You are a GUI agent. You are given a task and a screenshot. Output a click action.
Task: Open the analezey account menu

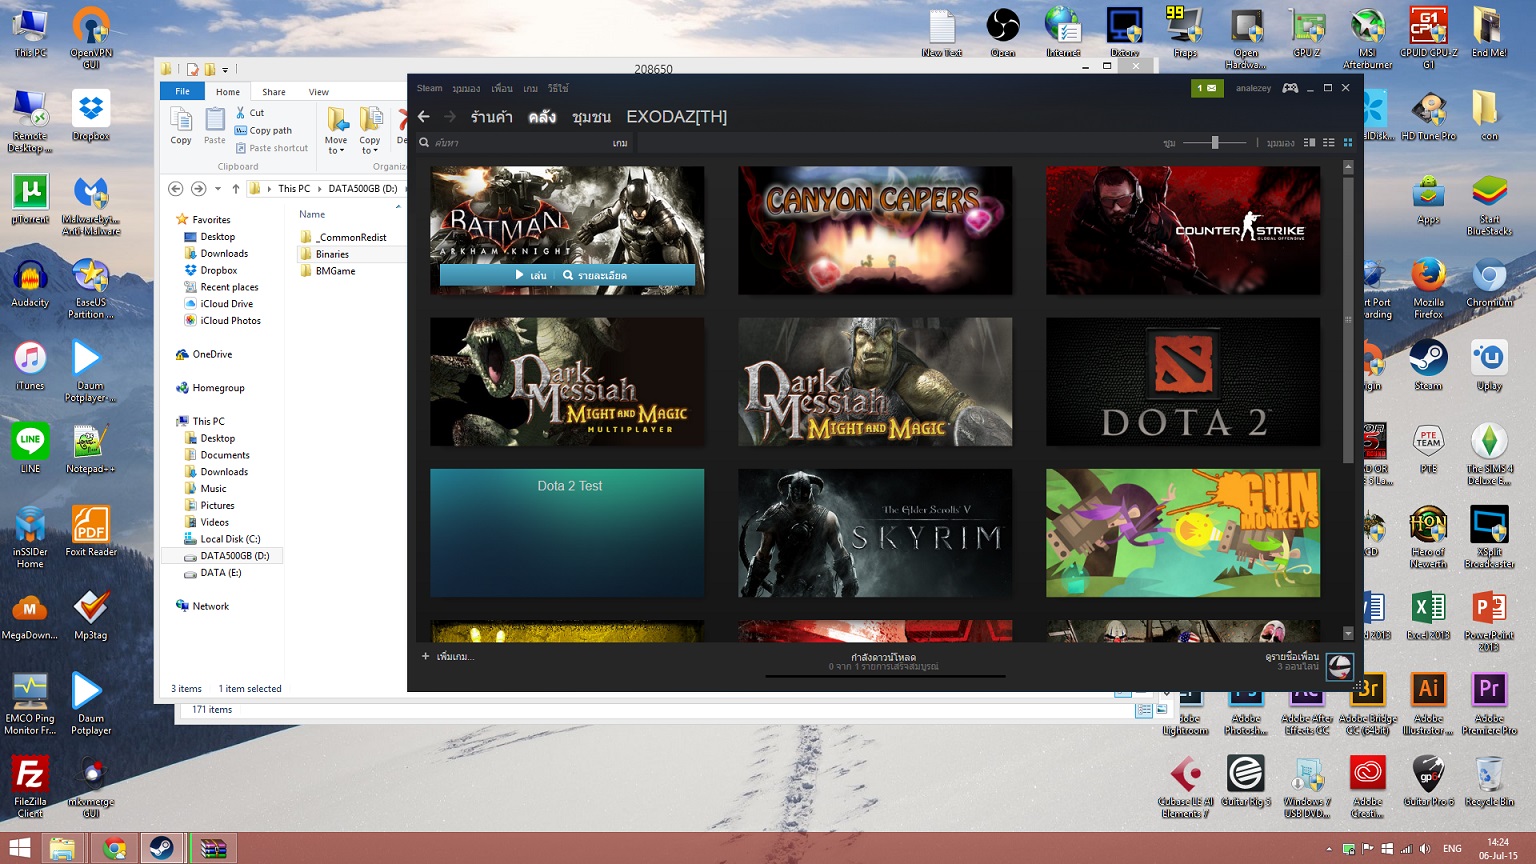[1253, 88]
